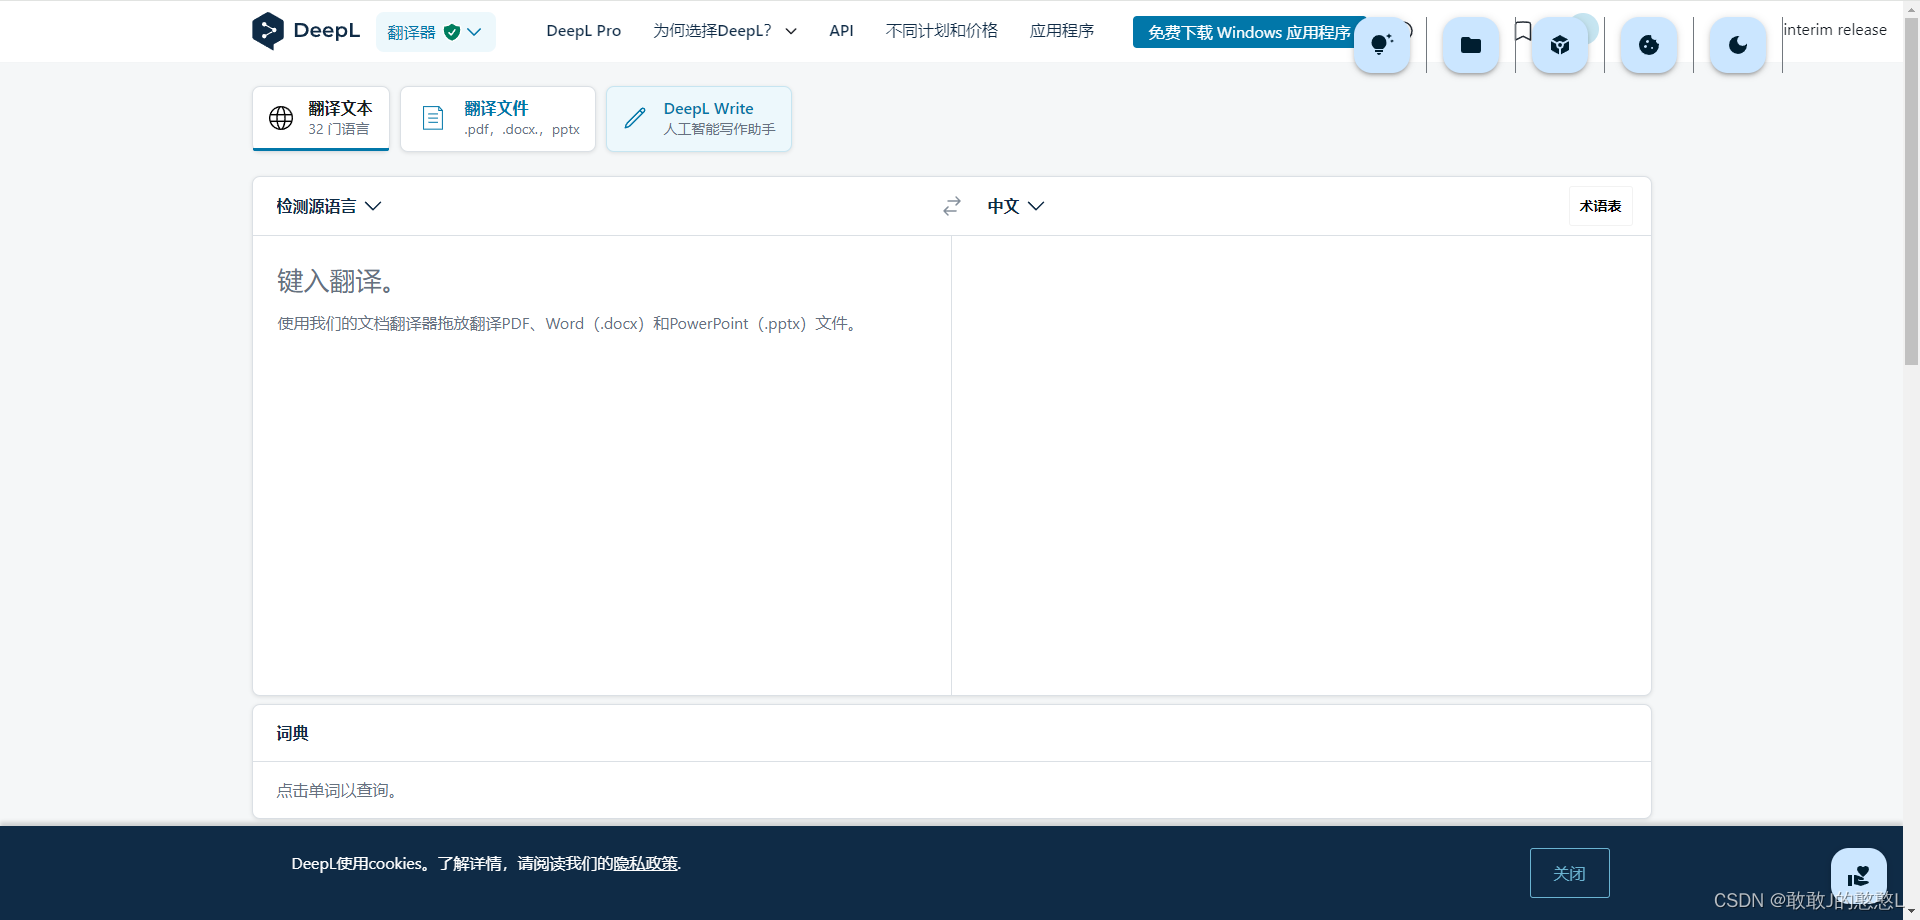The image size is (1920, 920).
Task: Expand the 为何选择DeepL? menu
Action: tap(725, 31)
